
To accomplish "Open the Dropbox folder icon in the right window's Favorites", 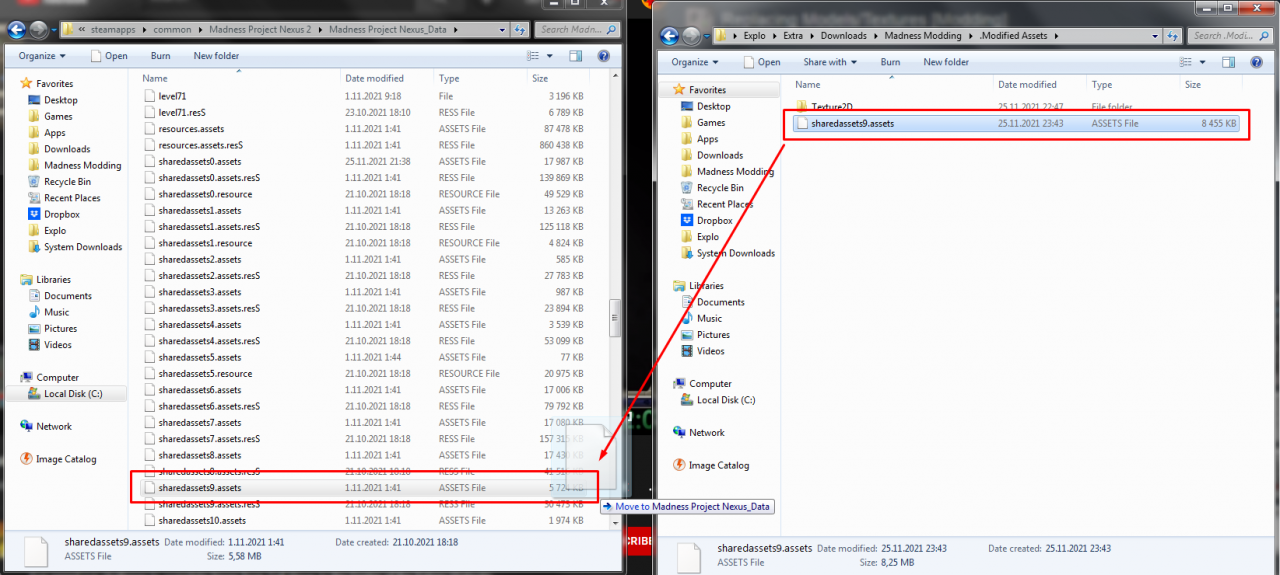I will point(688,221).
